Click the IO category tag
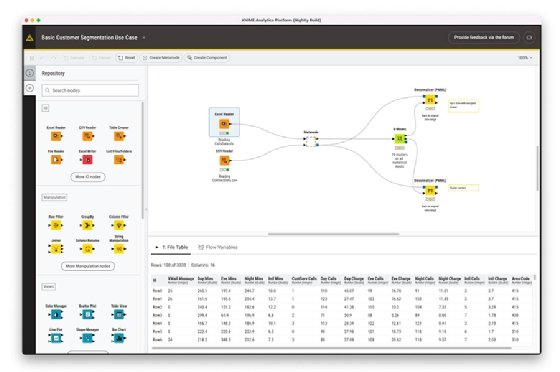The width and height of the screenshot is (560, 372). pyautogui.click(x=45, y=108)
